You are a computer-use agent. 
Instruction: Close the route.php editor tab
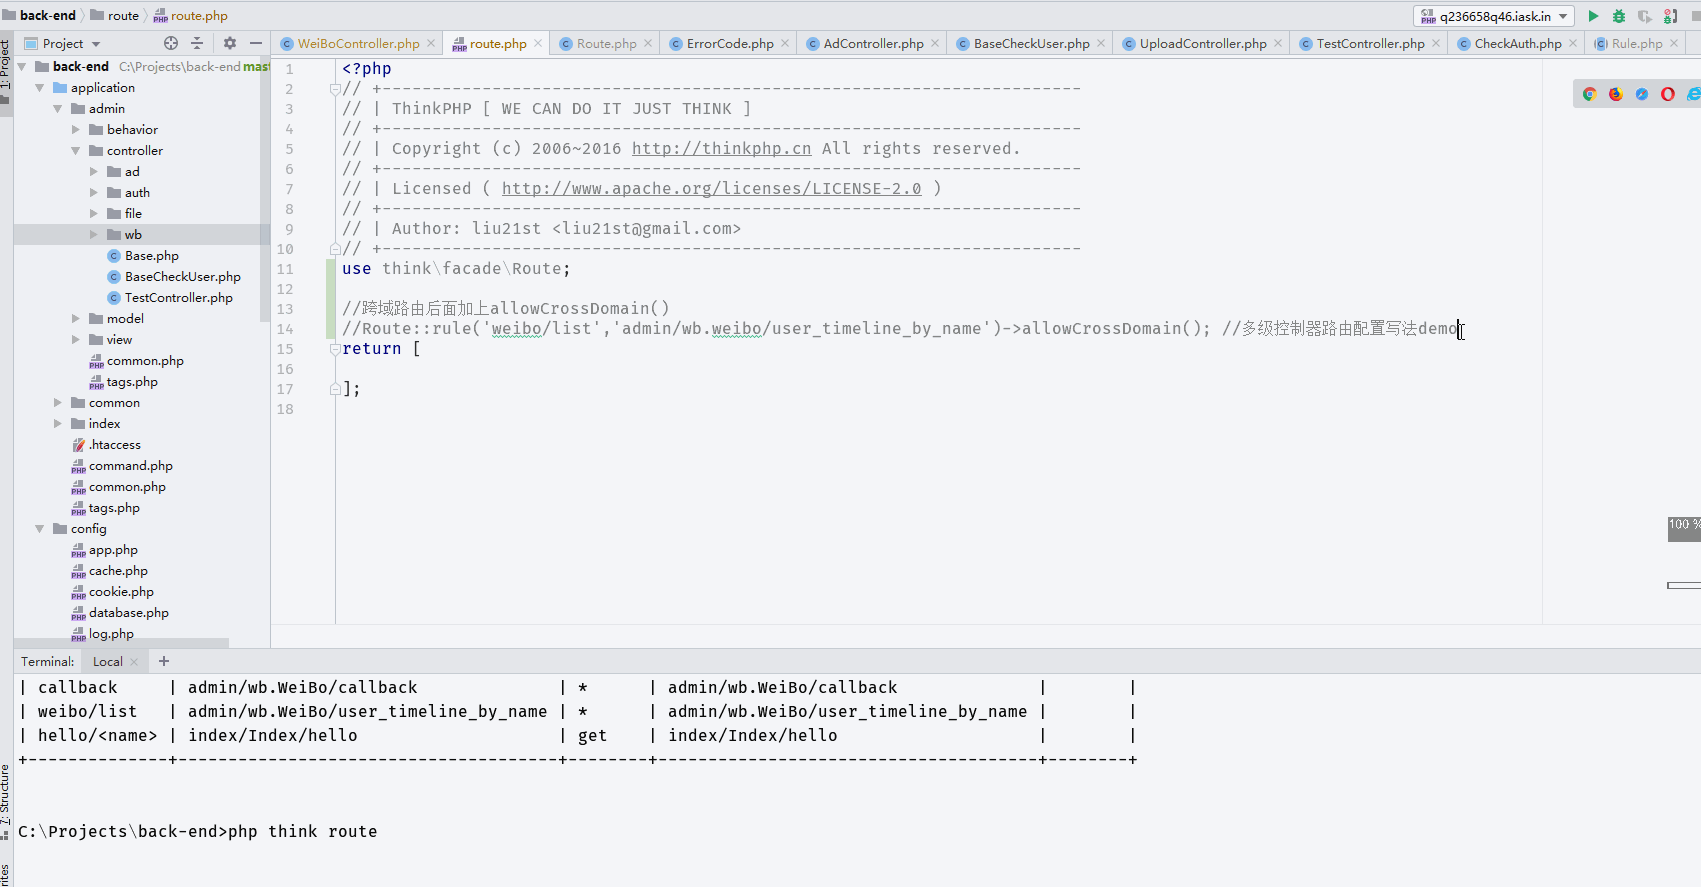[538, 43]
